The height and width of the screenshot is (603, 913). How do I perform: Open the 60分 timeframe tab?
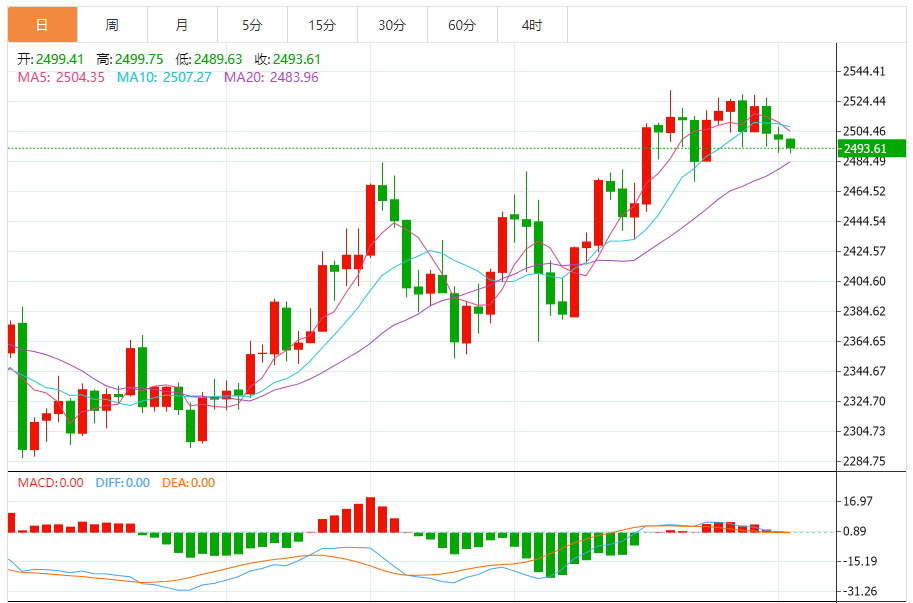pos(462,25)
